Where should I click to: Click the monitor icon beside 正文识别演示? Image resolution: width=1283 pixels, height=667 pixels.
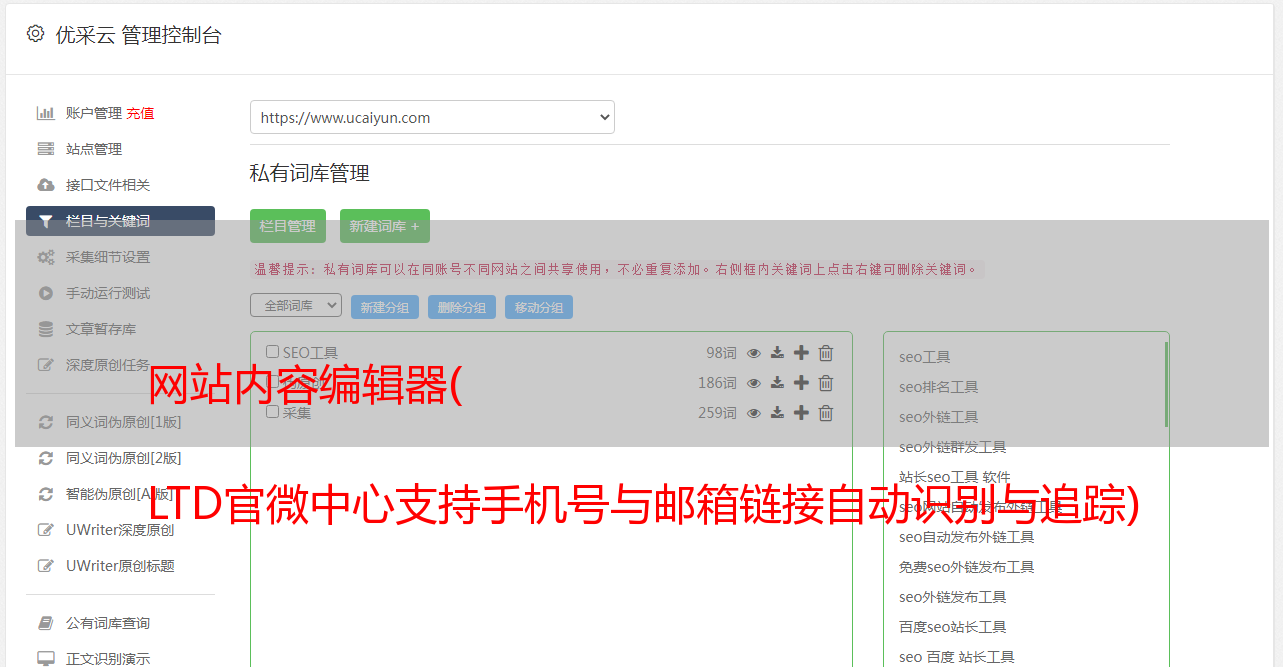click(x=46, y=659)
